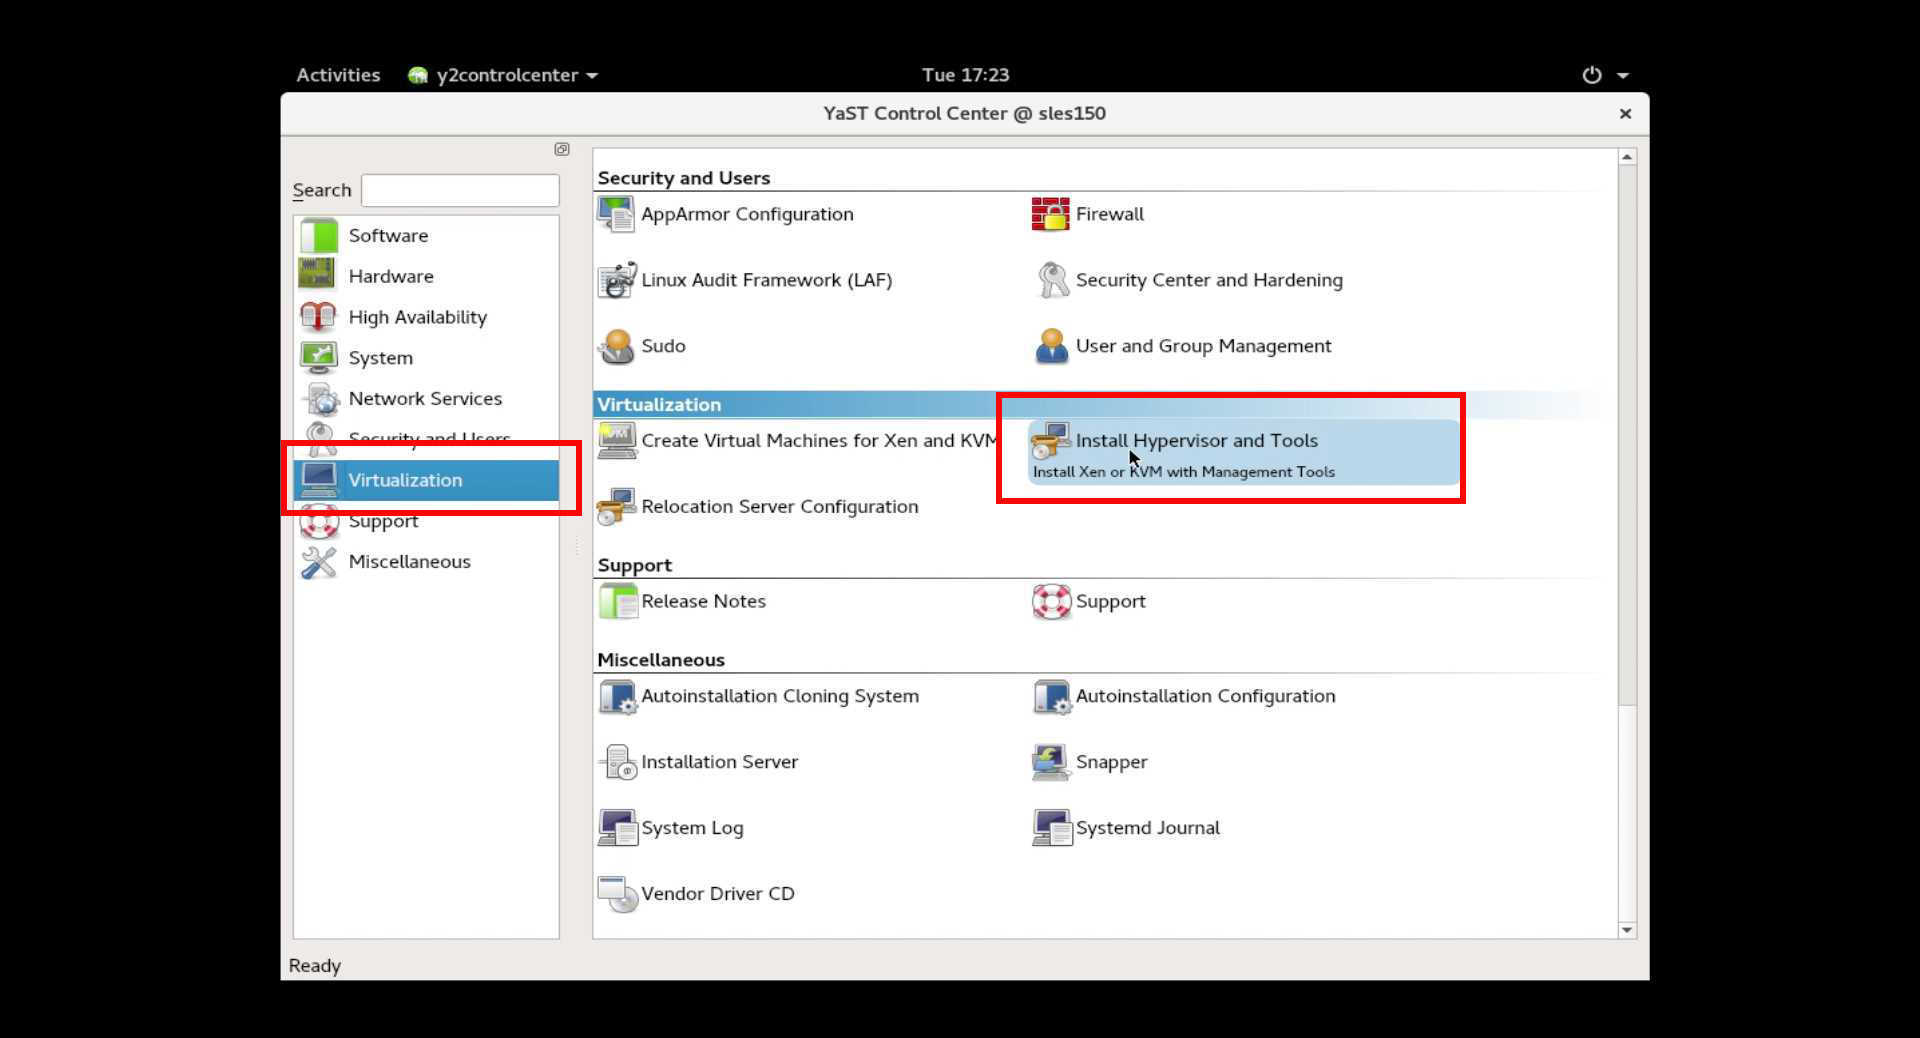Viewport: 1920px width, 1038px height.
Task: Open the AppArmor Configuration module icon
Action: click(616, 214)
